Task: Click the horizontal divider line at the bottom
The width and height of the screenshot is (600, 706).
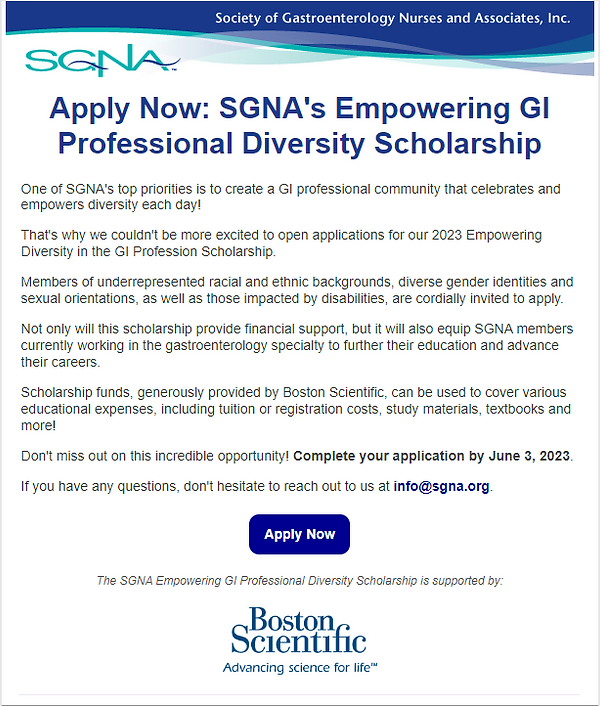Action: pyautogui.click(x=299, y=694)
